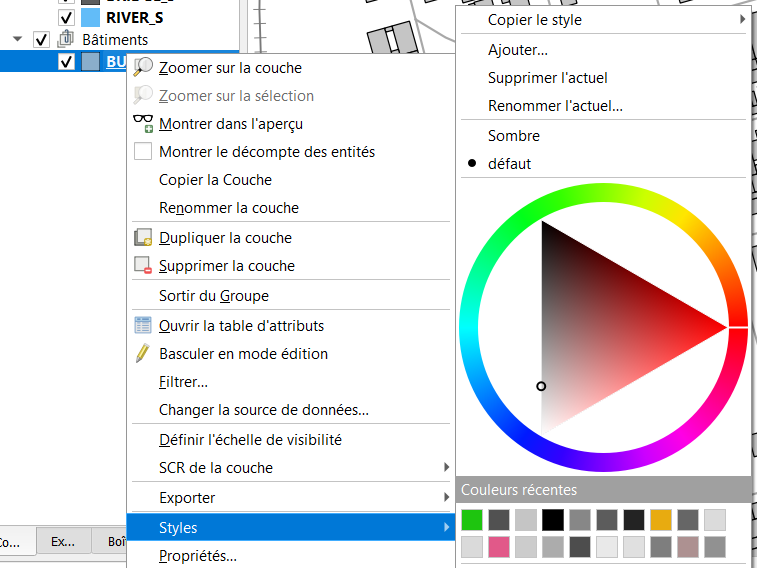The height and width of the screenshot is (568, 757).
Task: Pick the pink recent color swatch
Action: (x=499, y=547)
